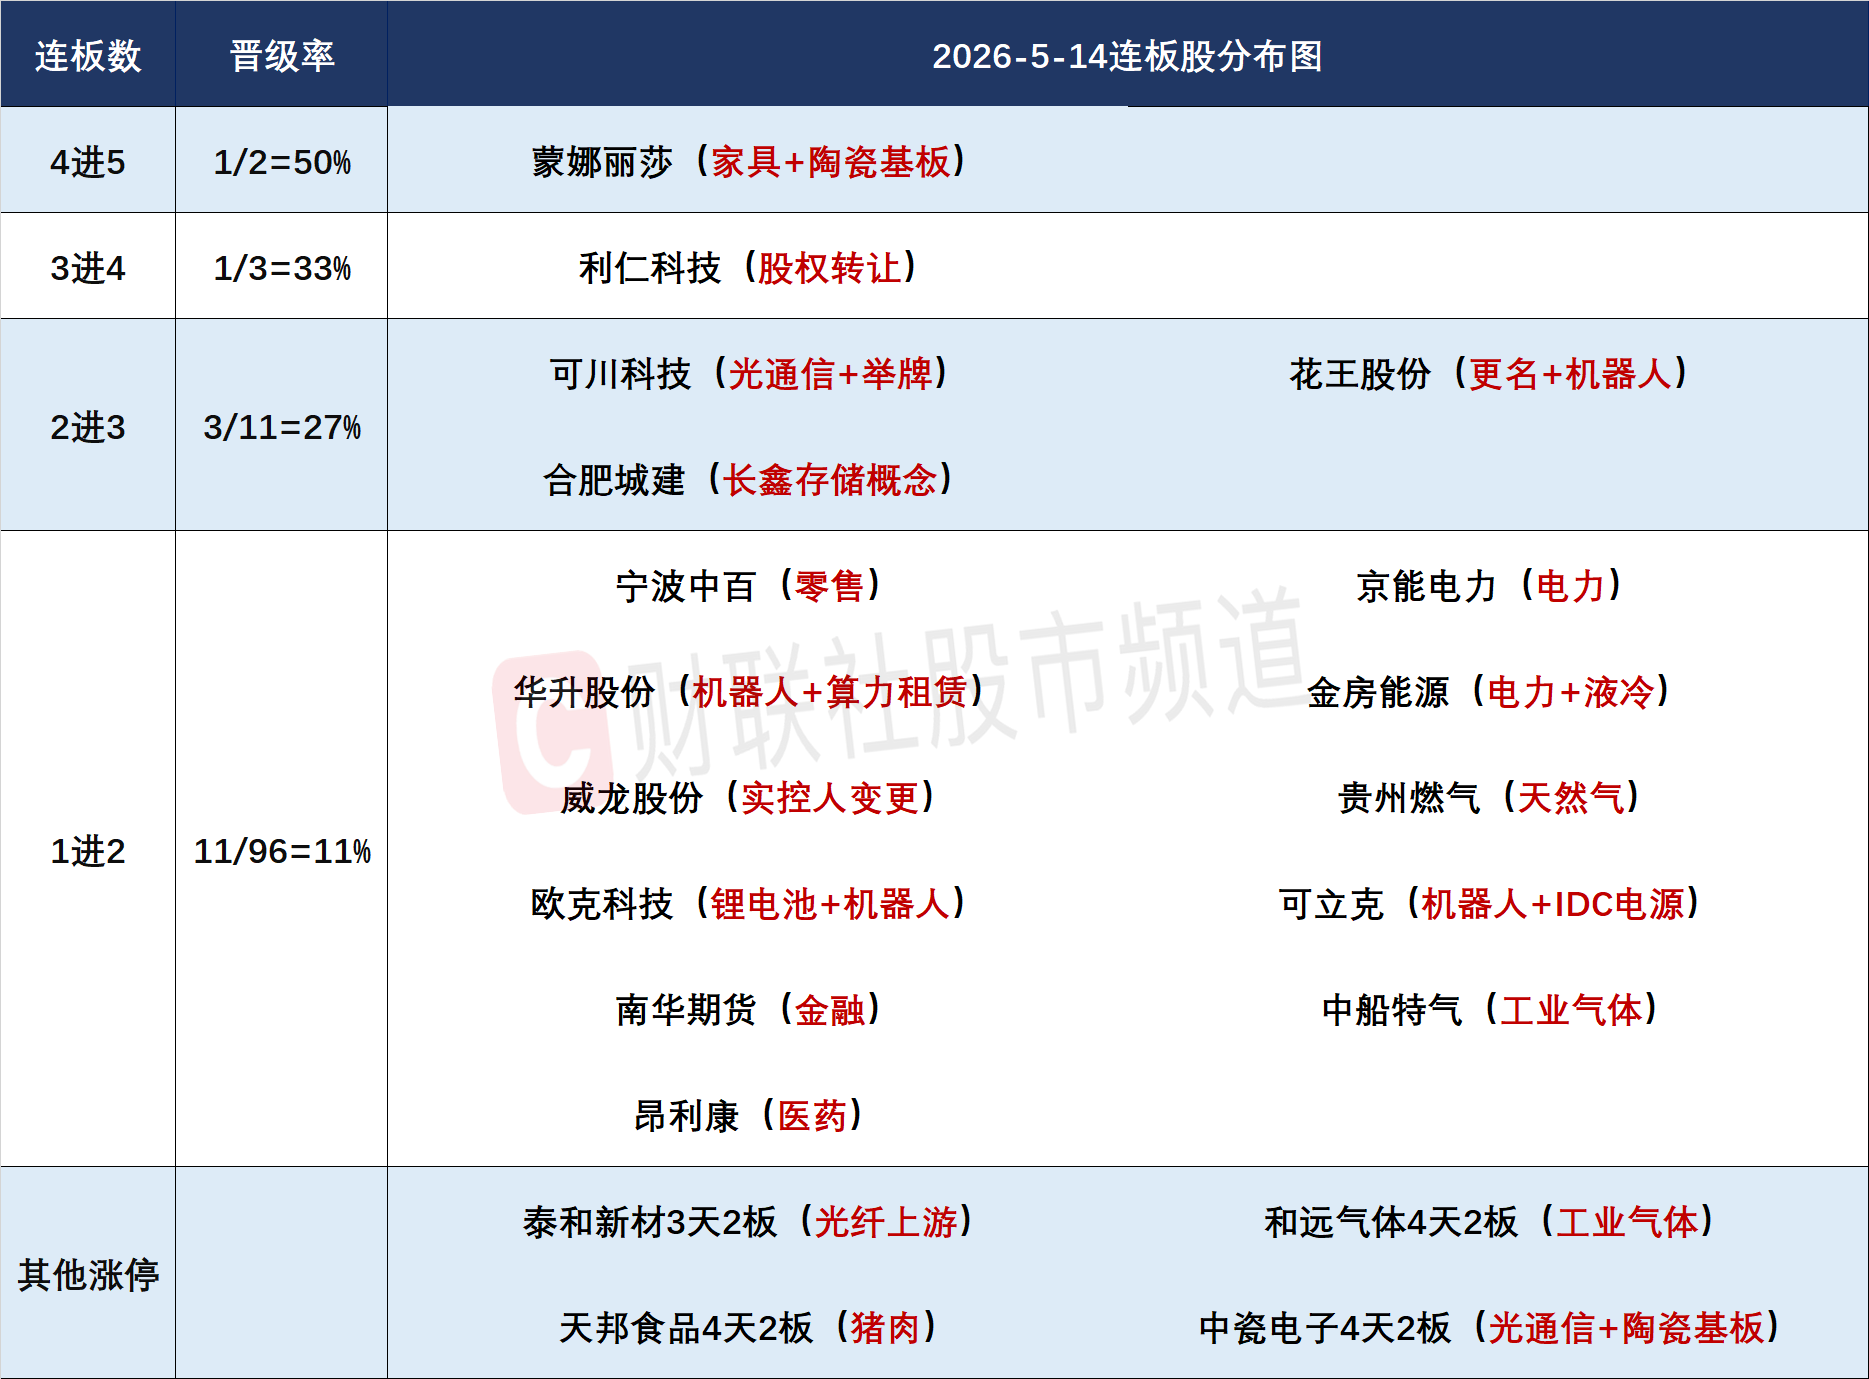
Task: Click the 其他涨停 row label
Action: [x=88, y=1275]
